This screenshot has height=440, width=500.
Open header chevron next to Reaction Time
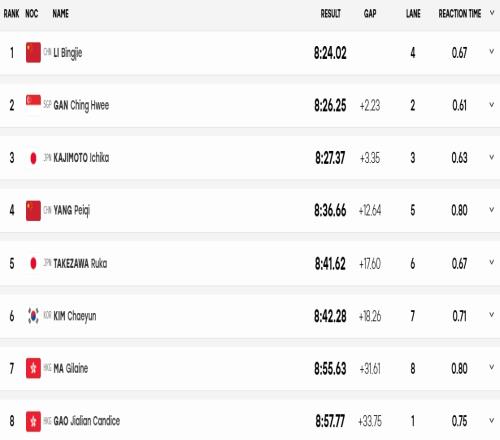(x=492, y=13)
